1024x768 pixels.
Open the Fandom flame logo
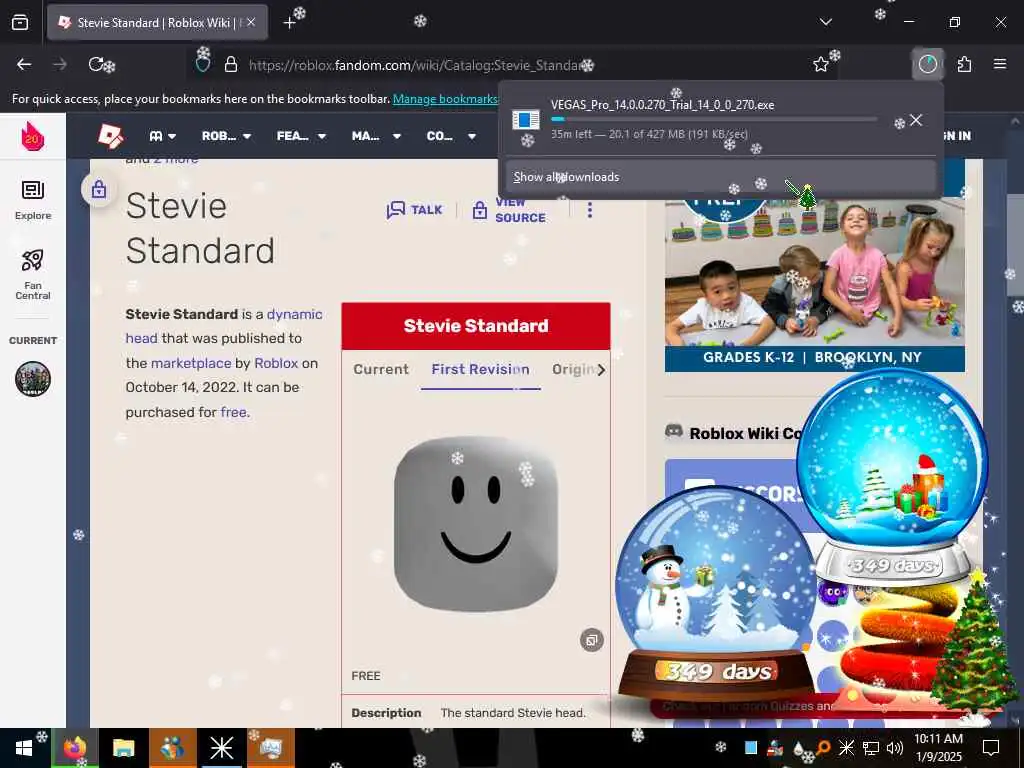(33, 136)
